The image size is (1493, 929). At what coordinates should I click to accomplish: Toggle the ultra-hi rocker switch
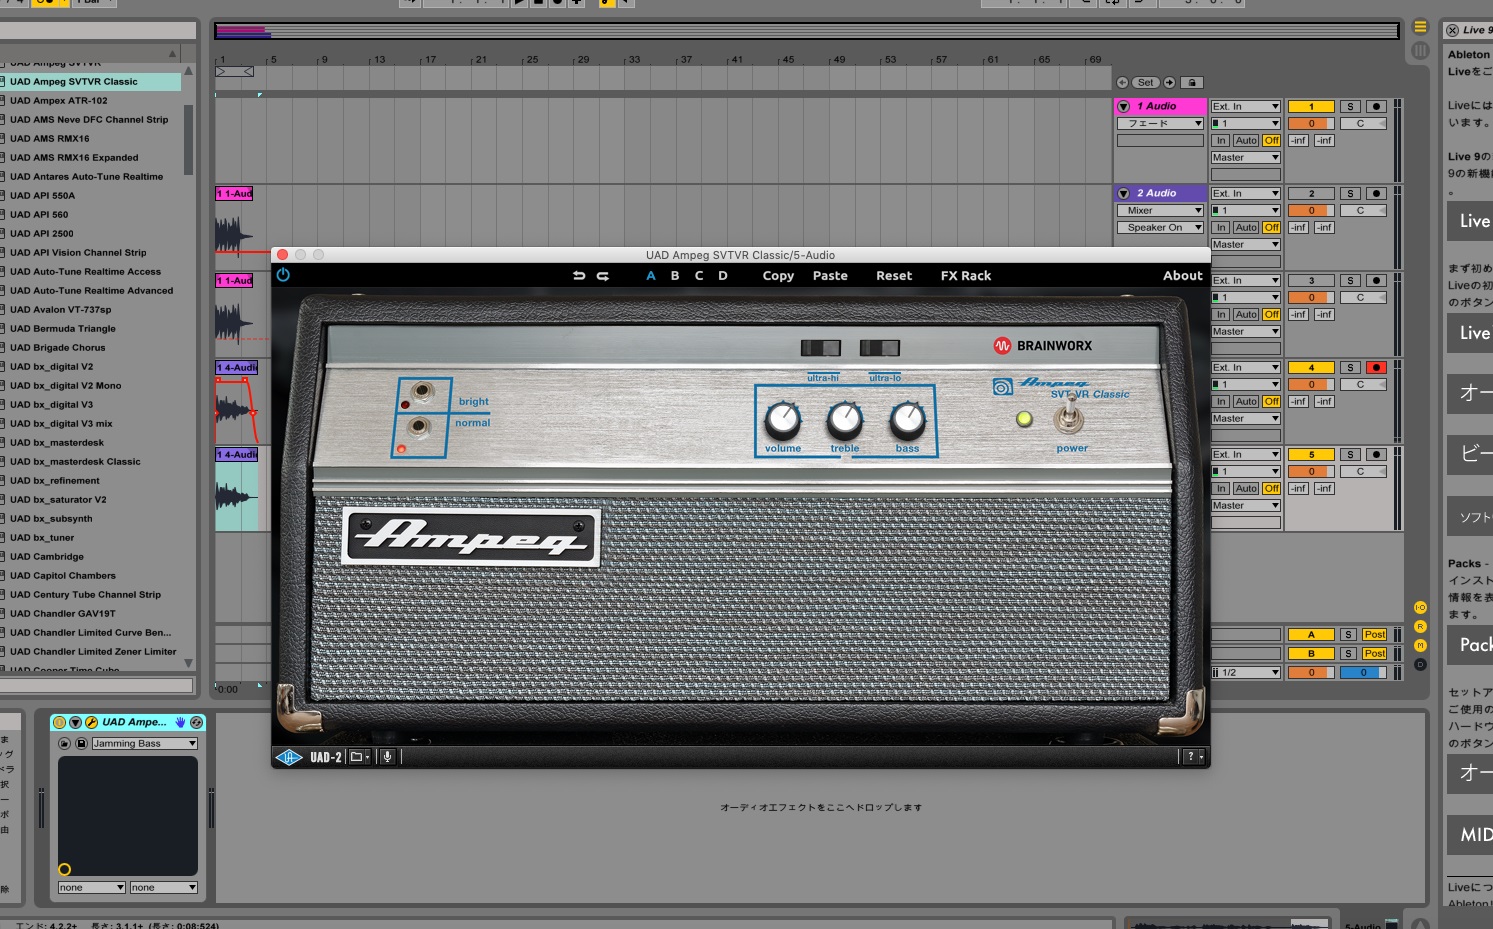(x=820, y=348)
